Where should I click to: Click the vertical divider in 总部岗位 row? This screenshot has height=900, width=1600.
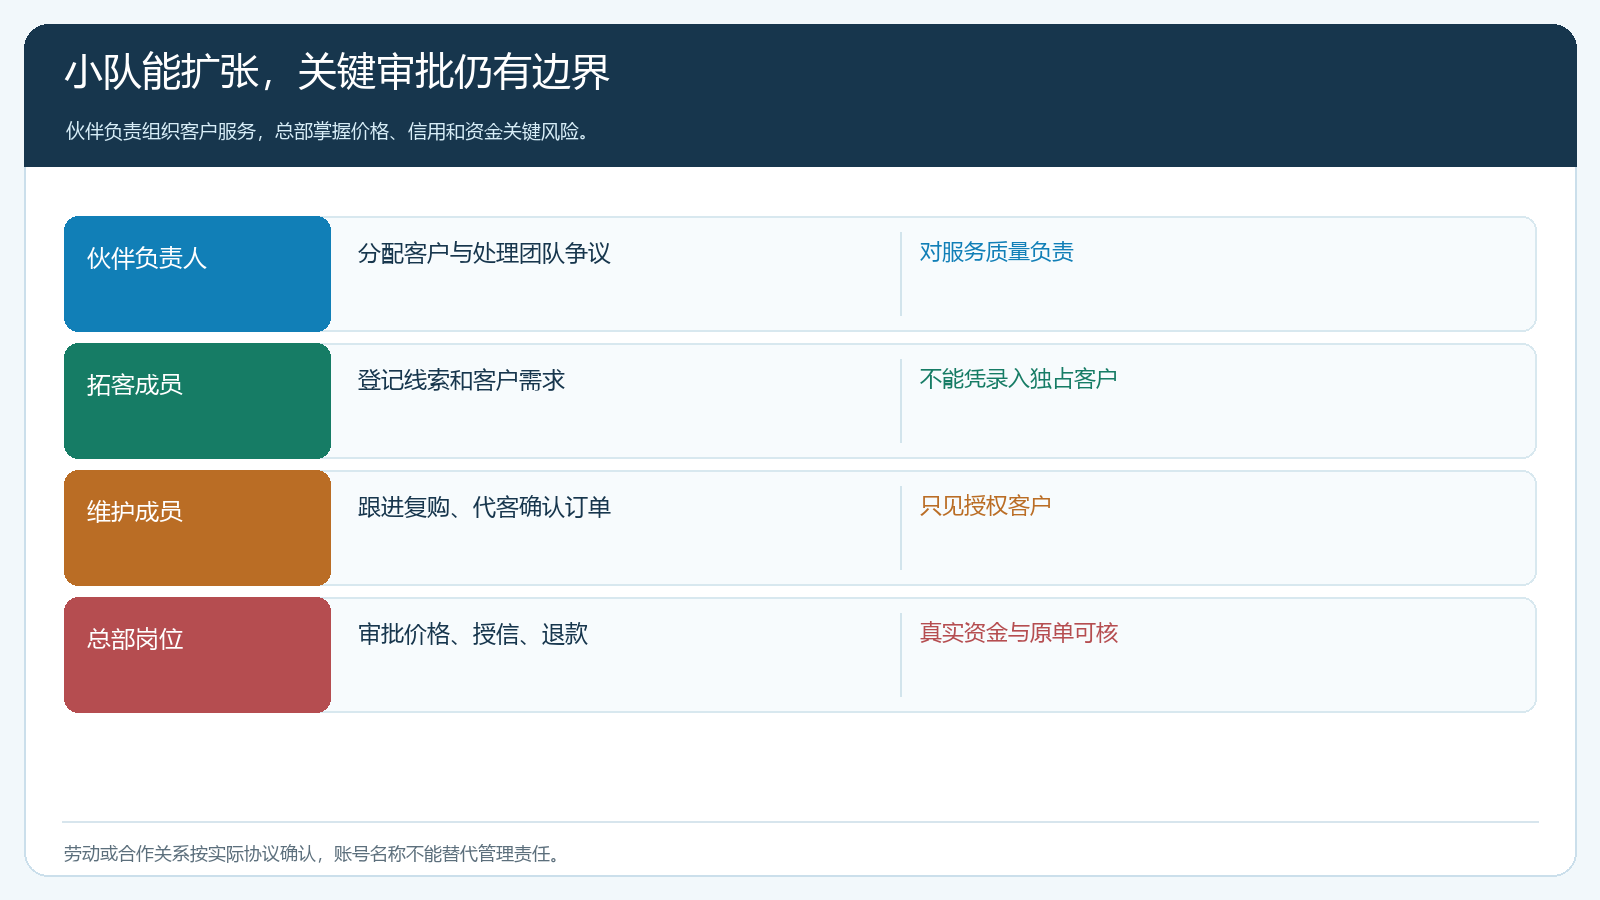(901, 655)
